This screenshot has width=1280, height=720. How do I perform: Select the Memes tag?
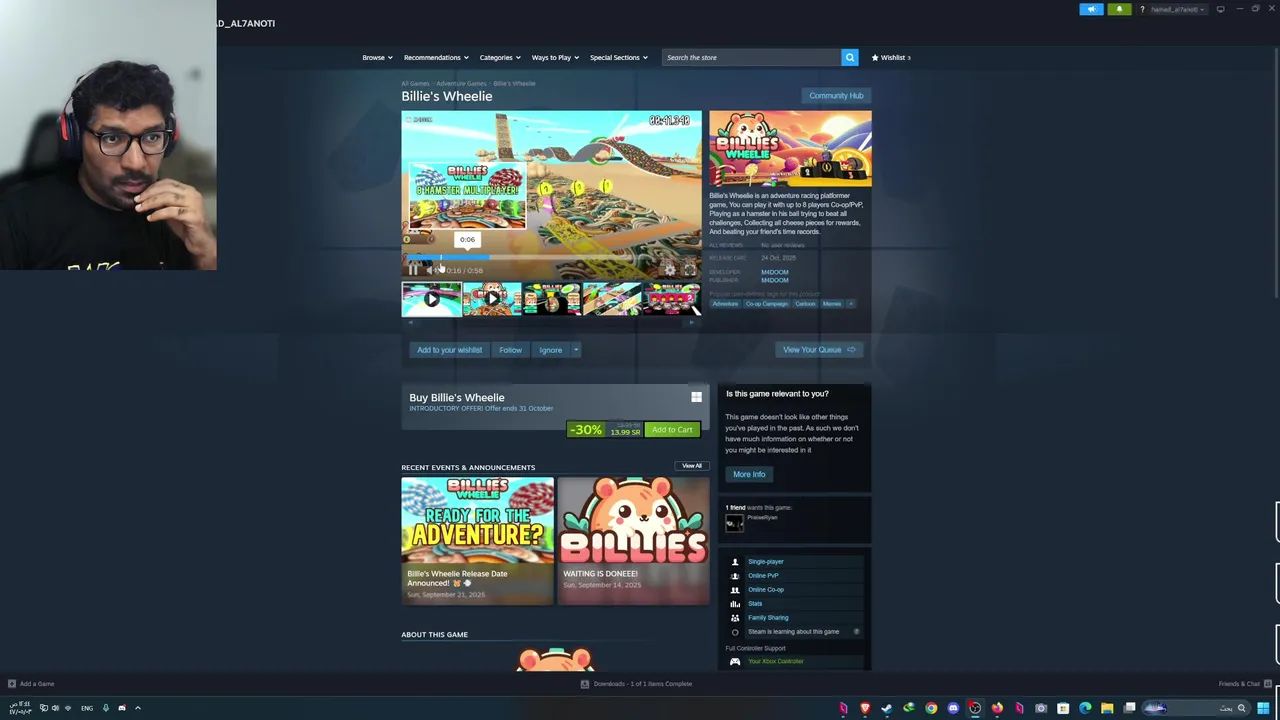[x=832, y=304]
